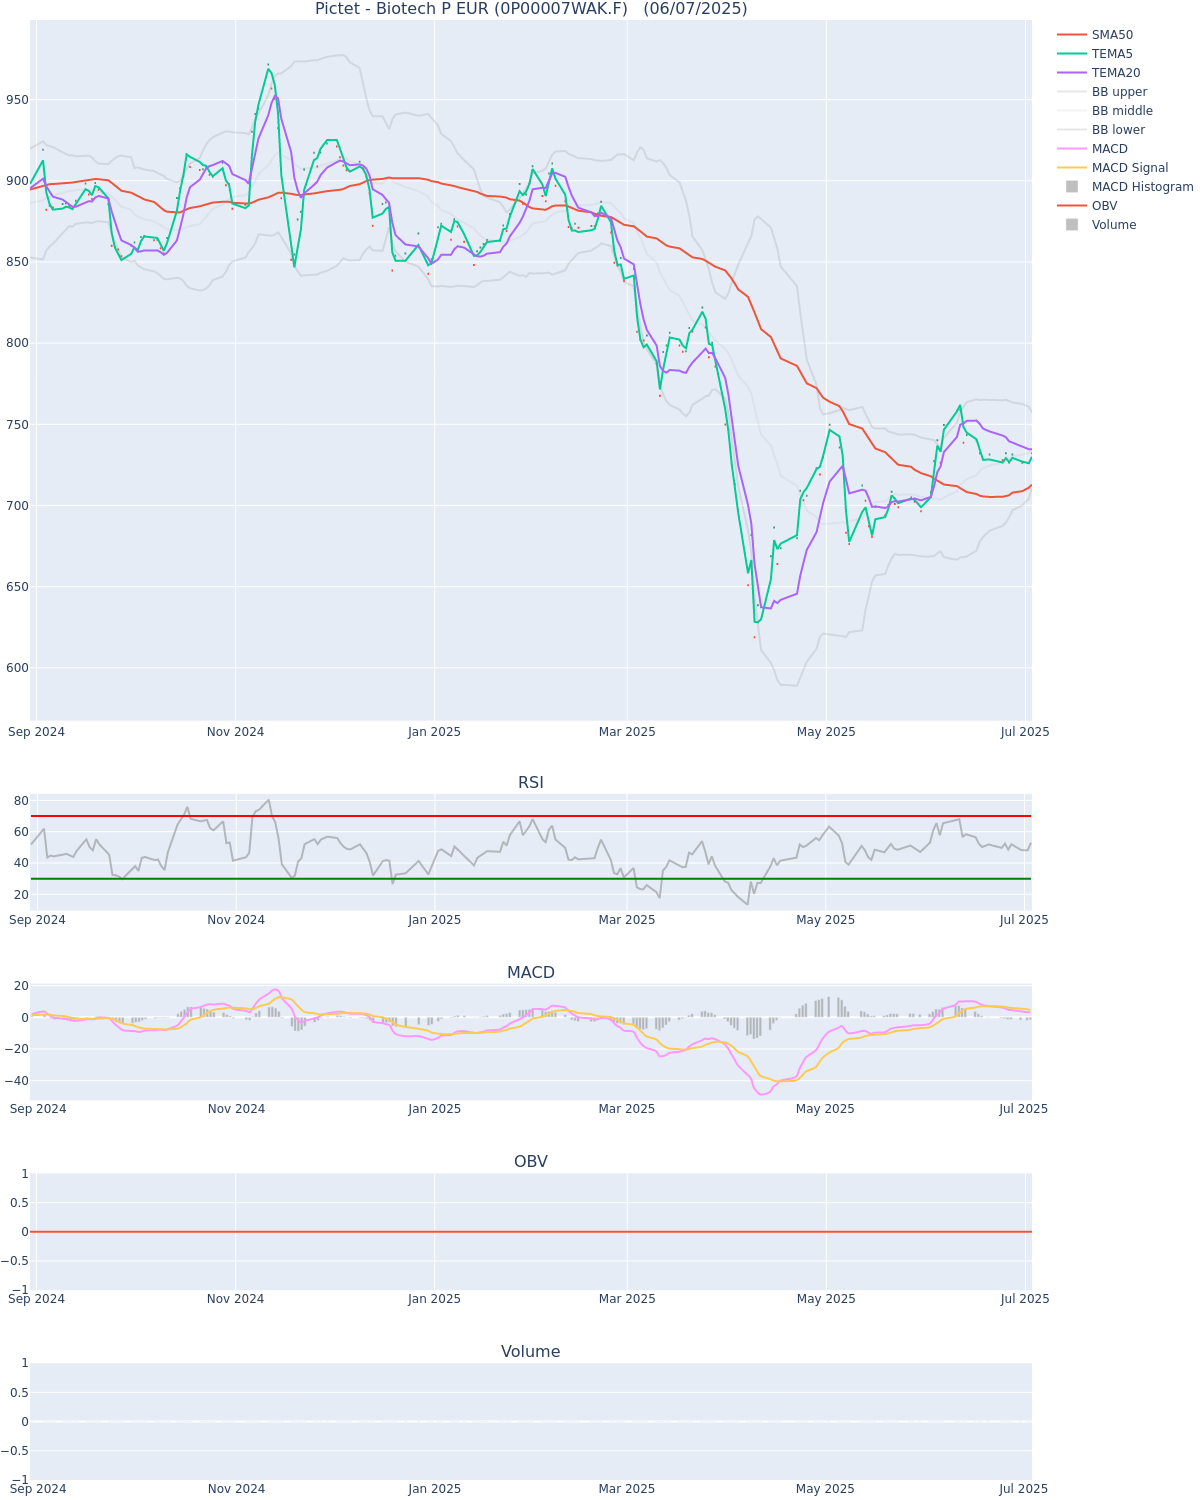The image size is (1200, 1500).
Task: Click May 2025 label under MACD chart
Action: coord(826,1109)
